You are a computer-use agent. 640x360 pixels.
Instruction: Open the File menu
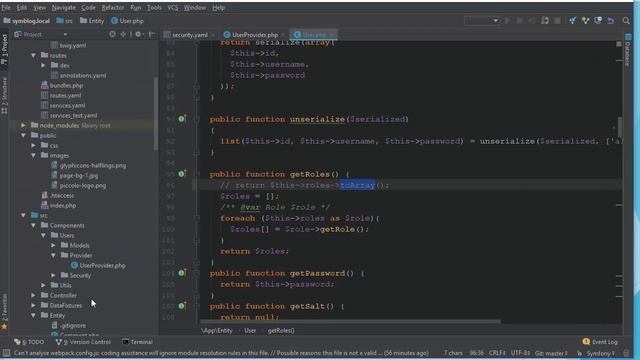[6, 7]
